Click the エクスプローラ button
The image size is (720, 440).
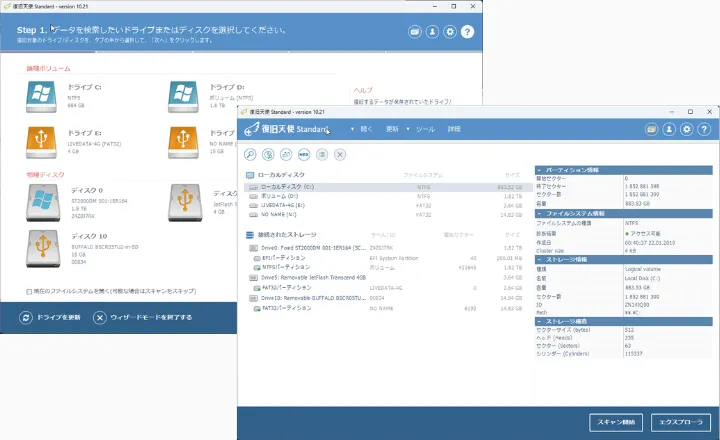click(x=681, y=422)
